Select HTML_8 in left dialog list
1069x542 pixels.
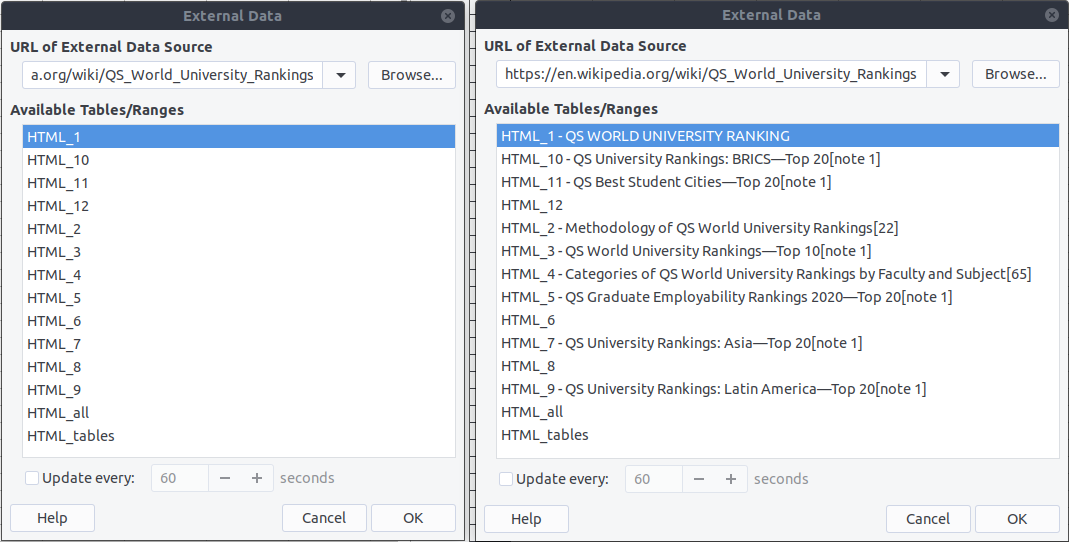[239, 367]
